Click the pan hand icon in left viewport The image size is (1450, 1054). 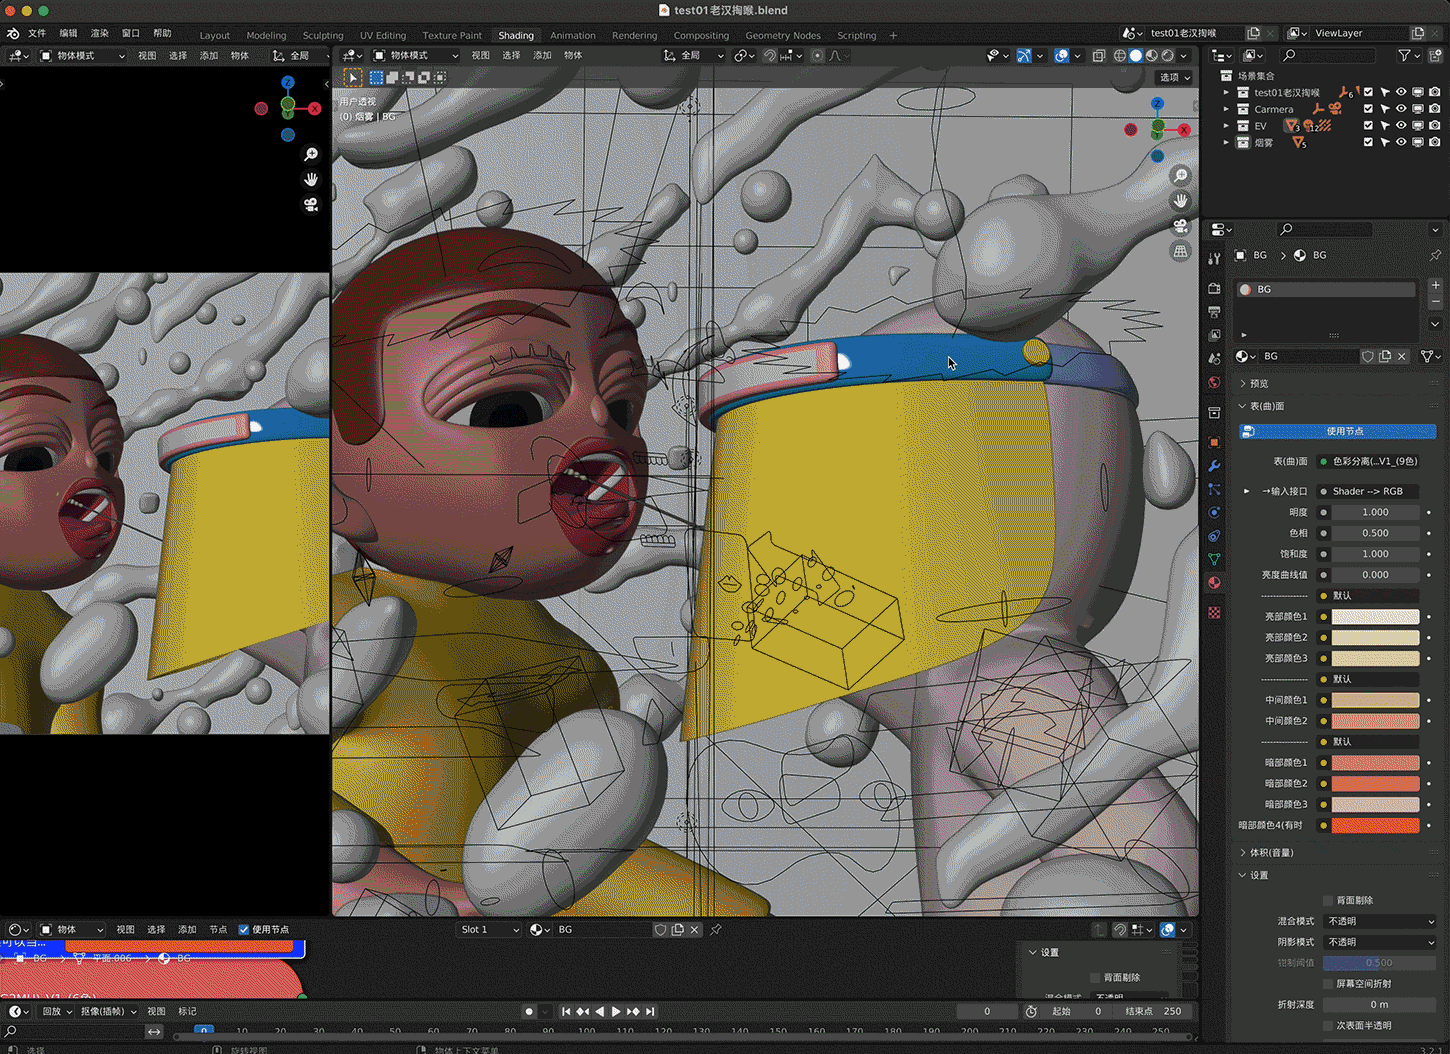[311, 179]
